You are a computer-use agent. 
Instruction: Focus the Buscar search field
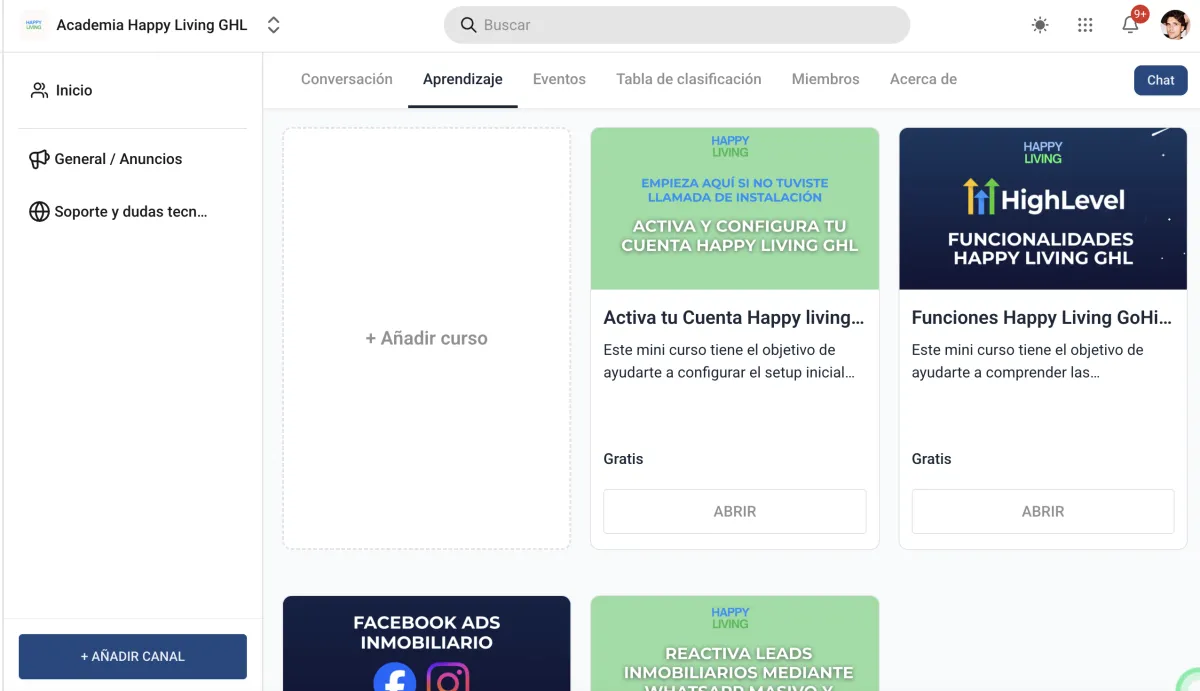(677, 25)
